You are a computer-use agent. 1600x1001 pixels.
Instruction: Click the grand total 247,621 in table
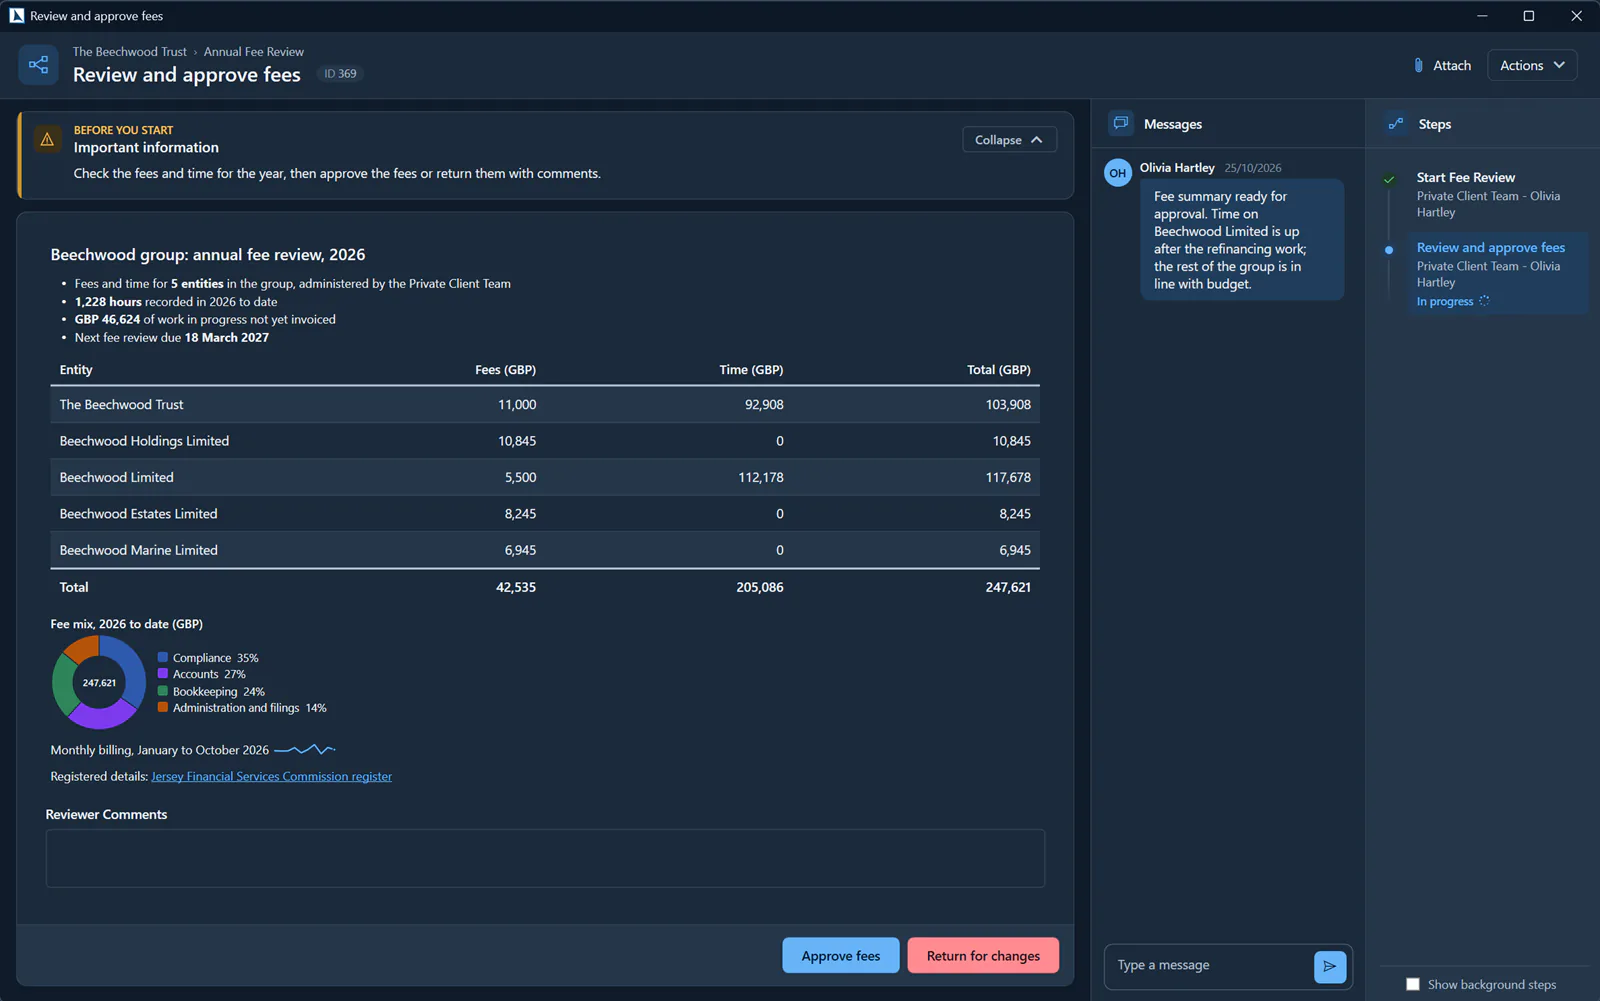pos(1008,587)
